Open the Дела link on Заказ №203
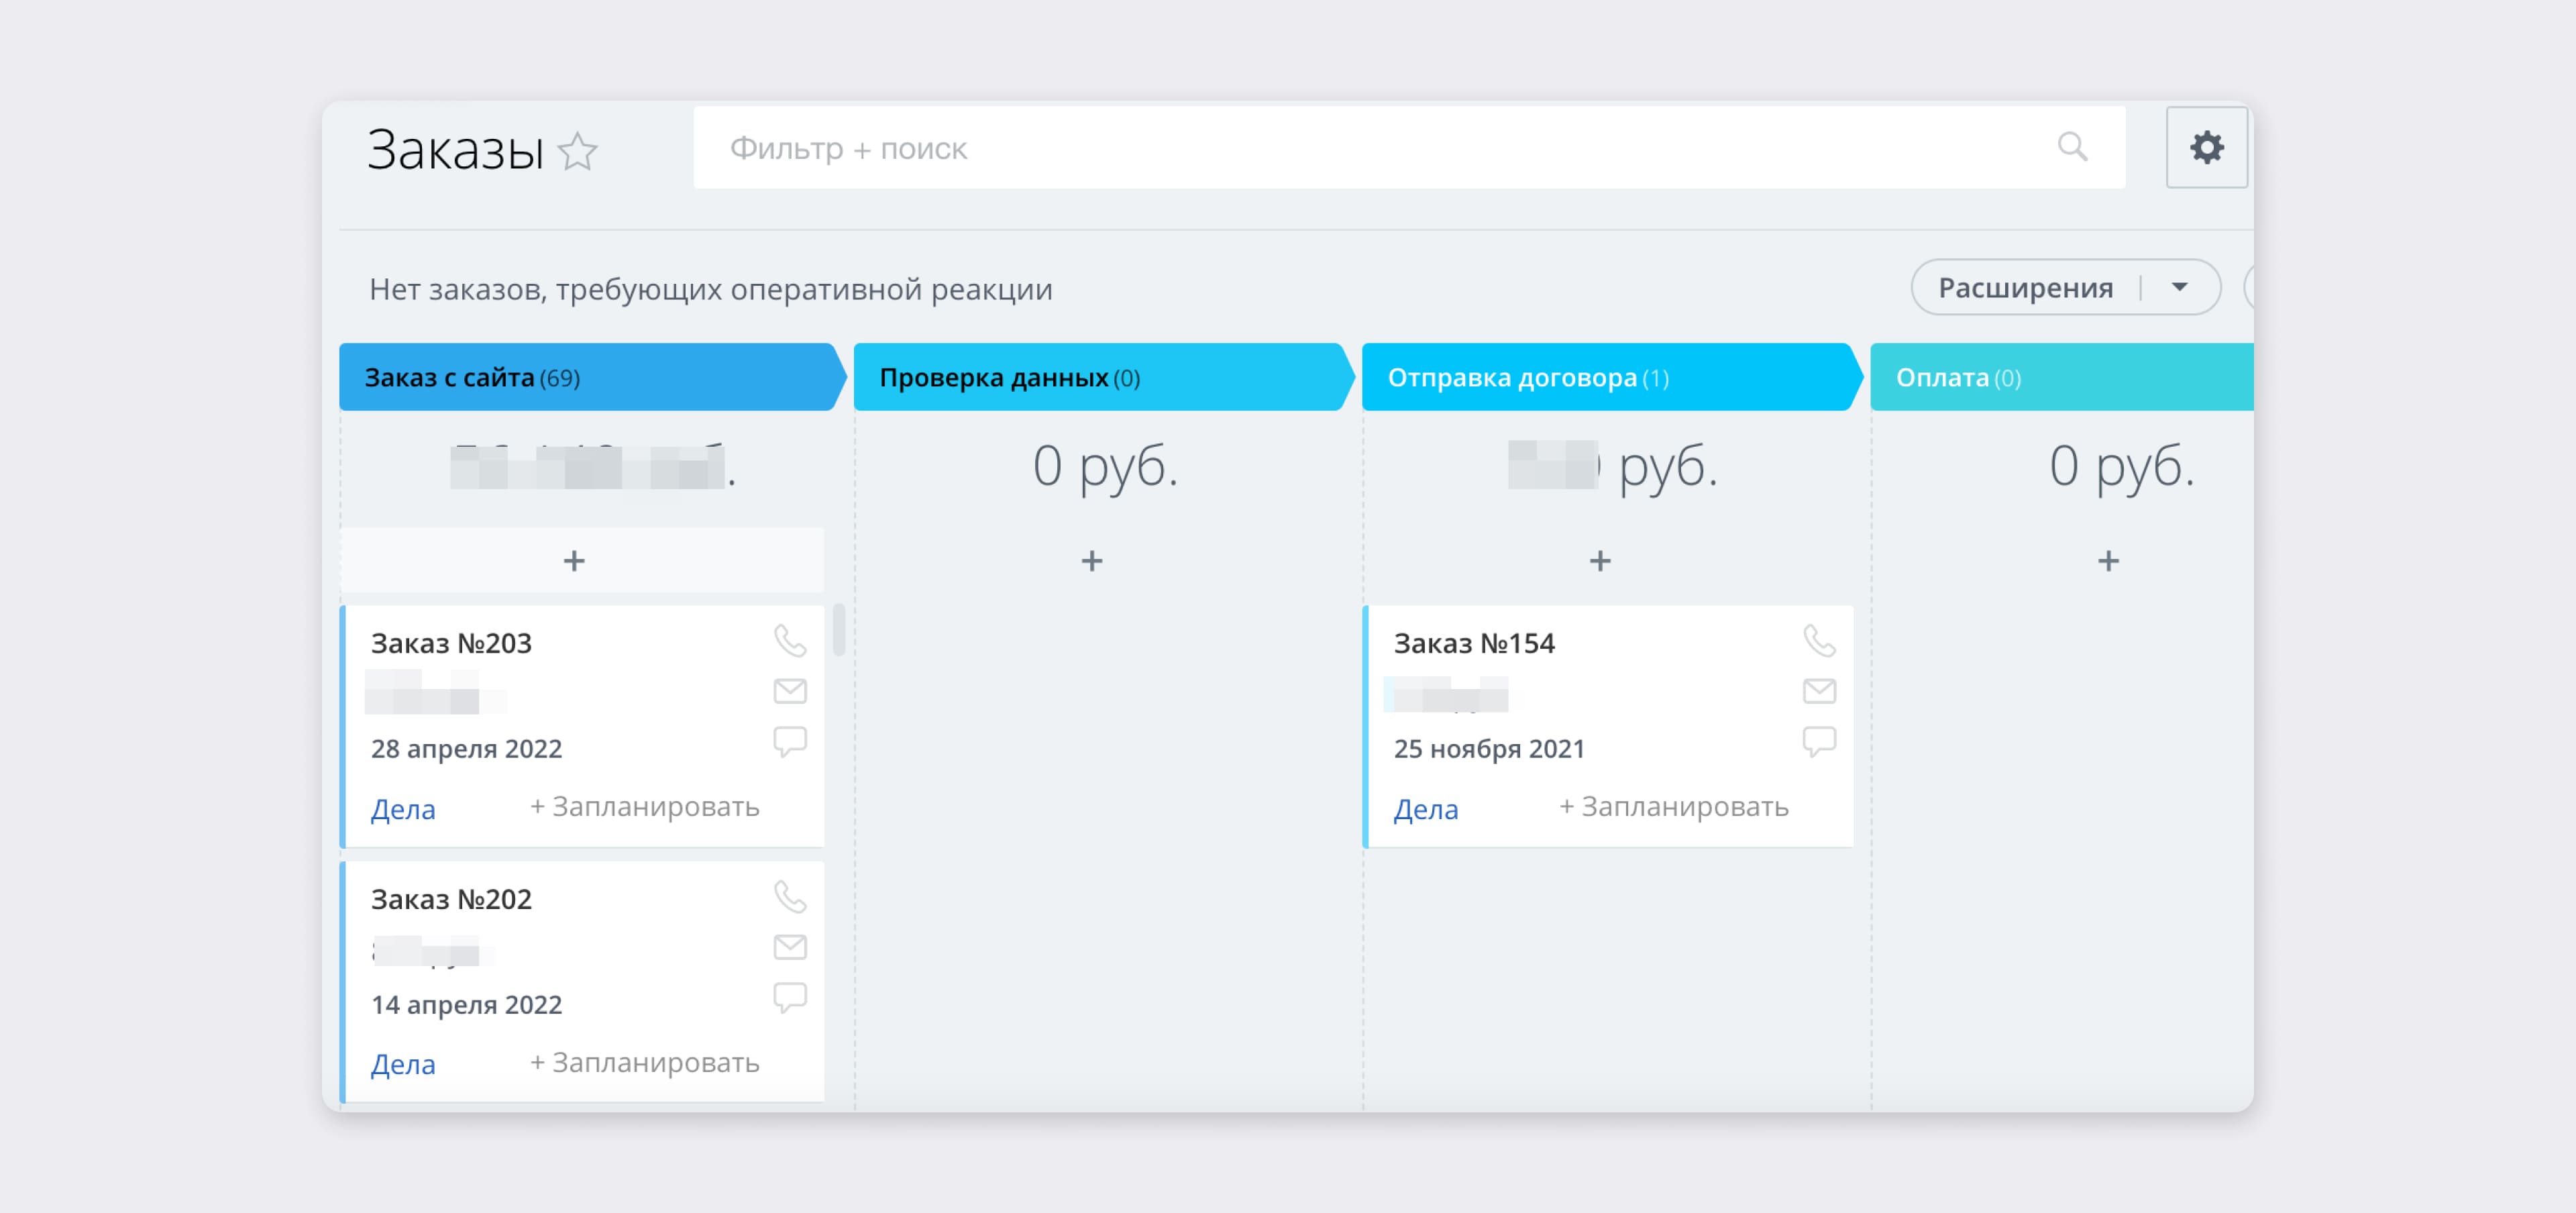2576x1213 pixels. click(403, 809)
